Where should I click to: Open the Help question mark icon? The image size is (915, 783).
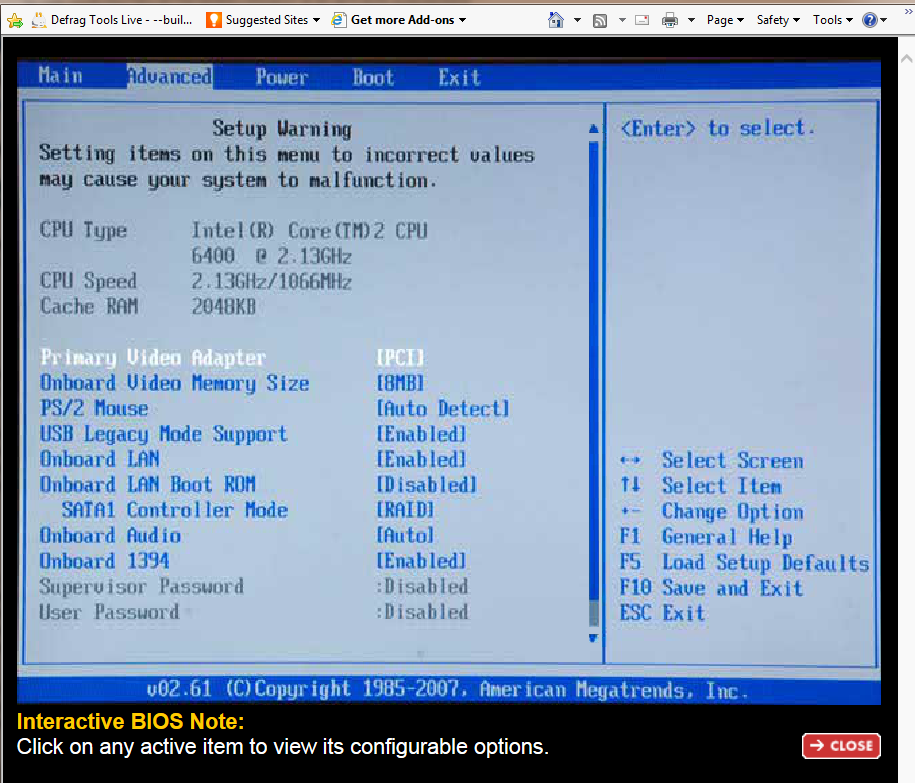point(870,19)
